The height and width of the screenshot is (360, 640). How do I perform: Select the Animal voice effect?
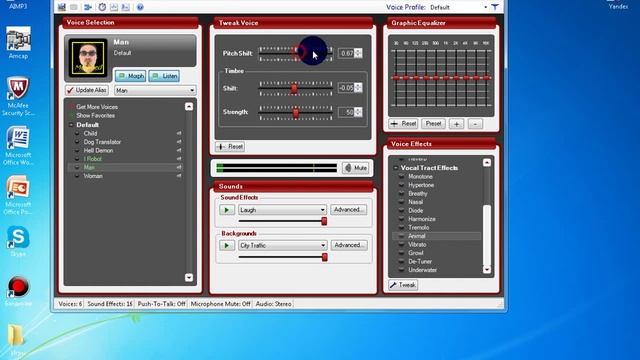pos(437,236)
